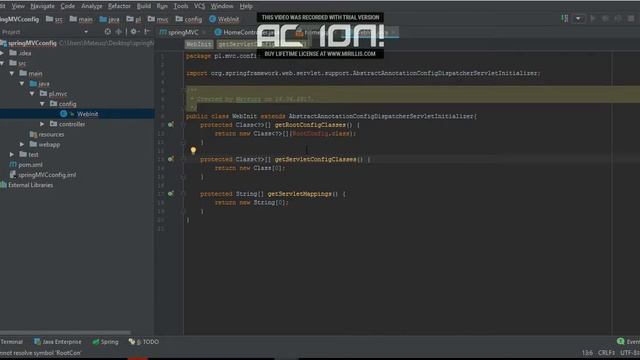Click getServletMappings method name in code

pyautogui.click(x=299, y=194)
